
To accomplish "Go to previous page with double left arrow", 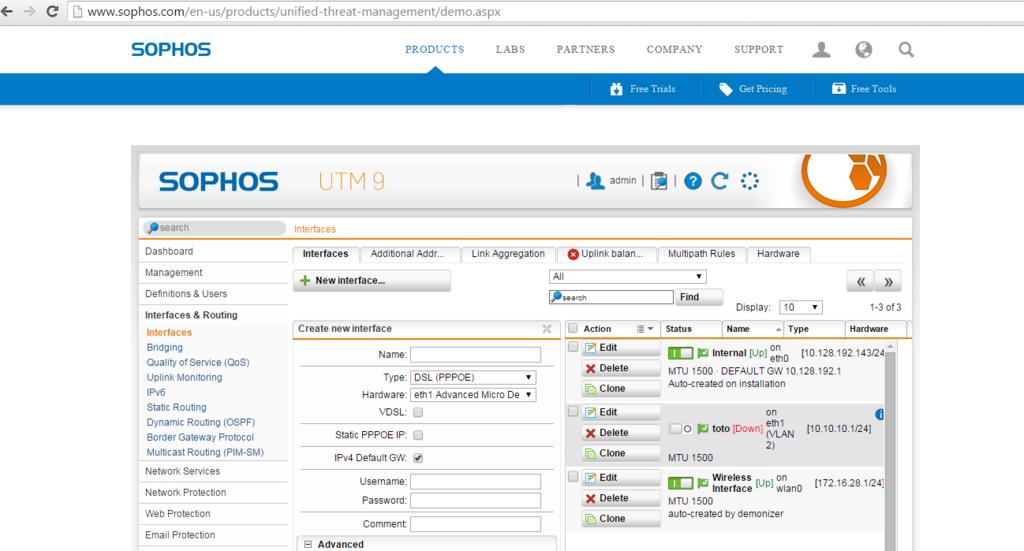I will [x=861, y=281].
